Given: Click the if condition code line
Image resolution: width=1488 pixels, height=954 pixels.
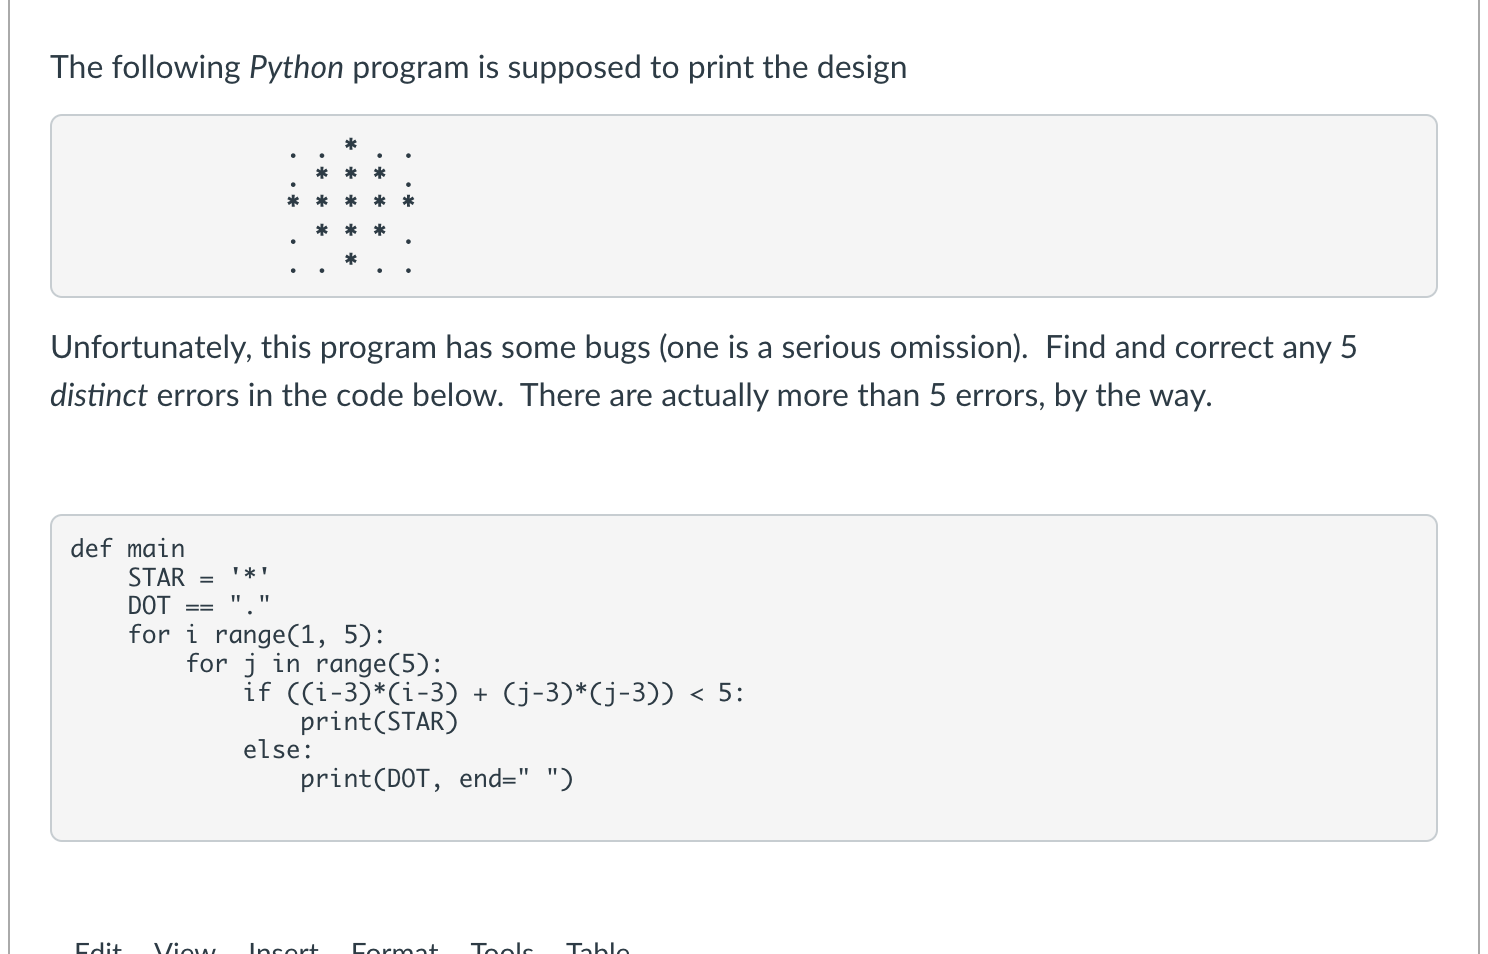Looking at the screenshot, I should [x=494, y=692].
